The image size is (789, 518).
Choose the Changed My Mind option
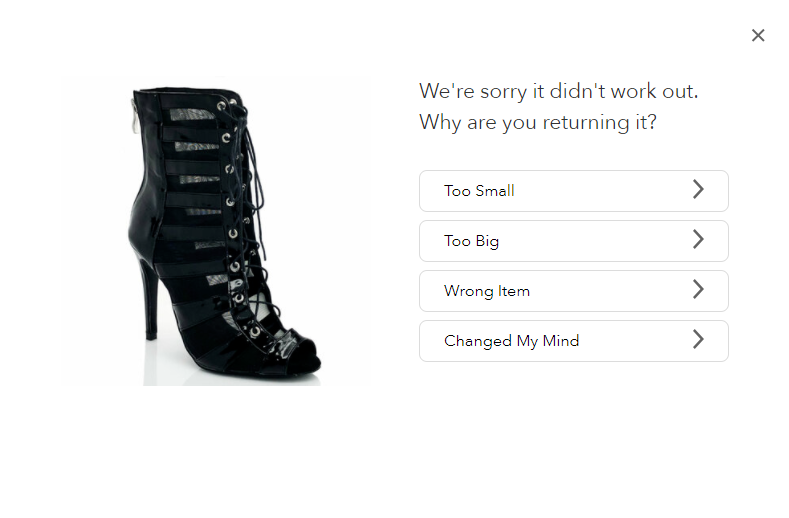pos(574,341)
